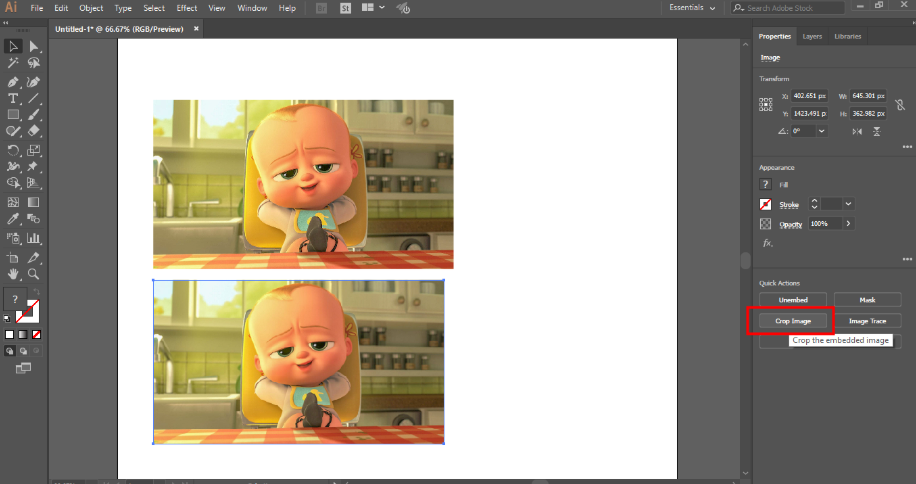Switch to the Layers tab

tap(812, 36)
